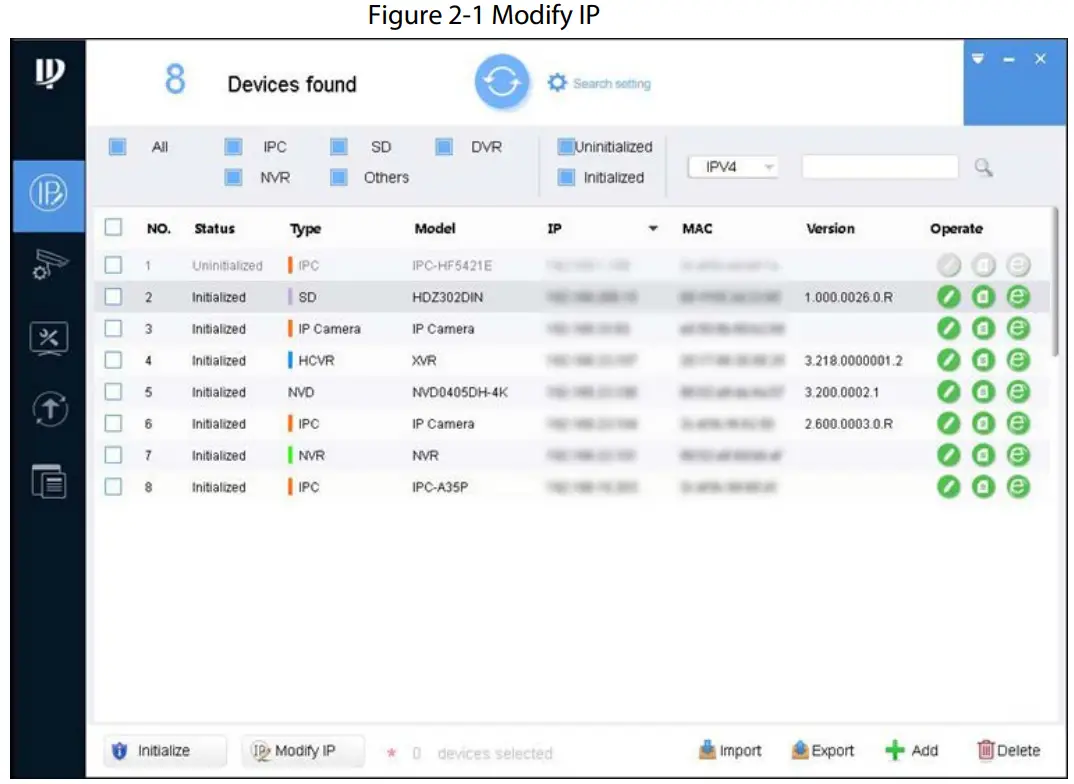Edit row 8 IPC-A35P device
The height and width of the screenshot is (784, 1074).
click(949, 487)
